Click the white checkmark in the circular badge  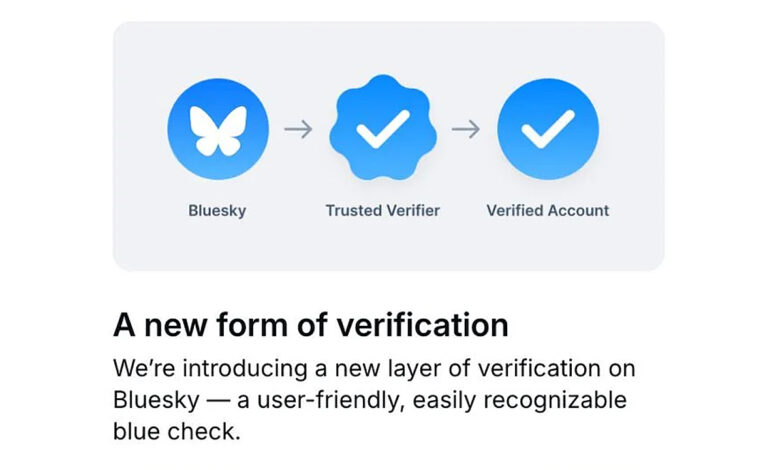[x=548, y=129]
